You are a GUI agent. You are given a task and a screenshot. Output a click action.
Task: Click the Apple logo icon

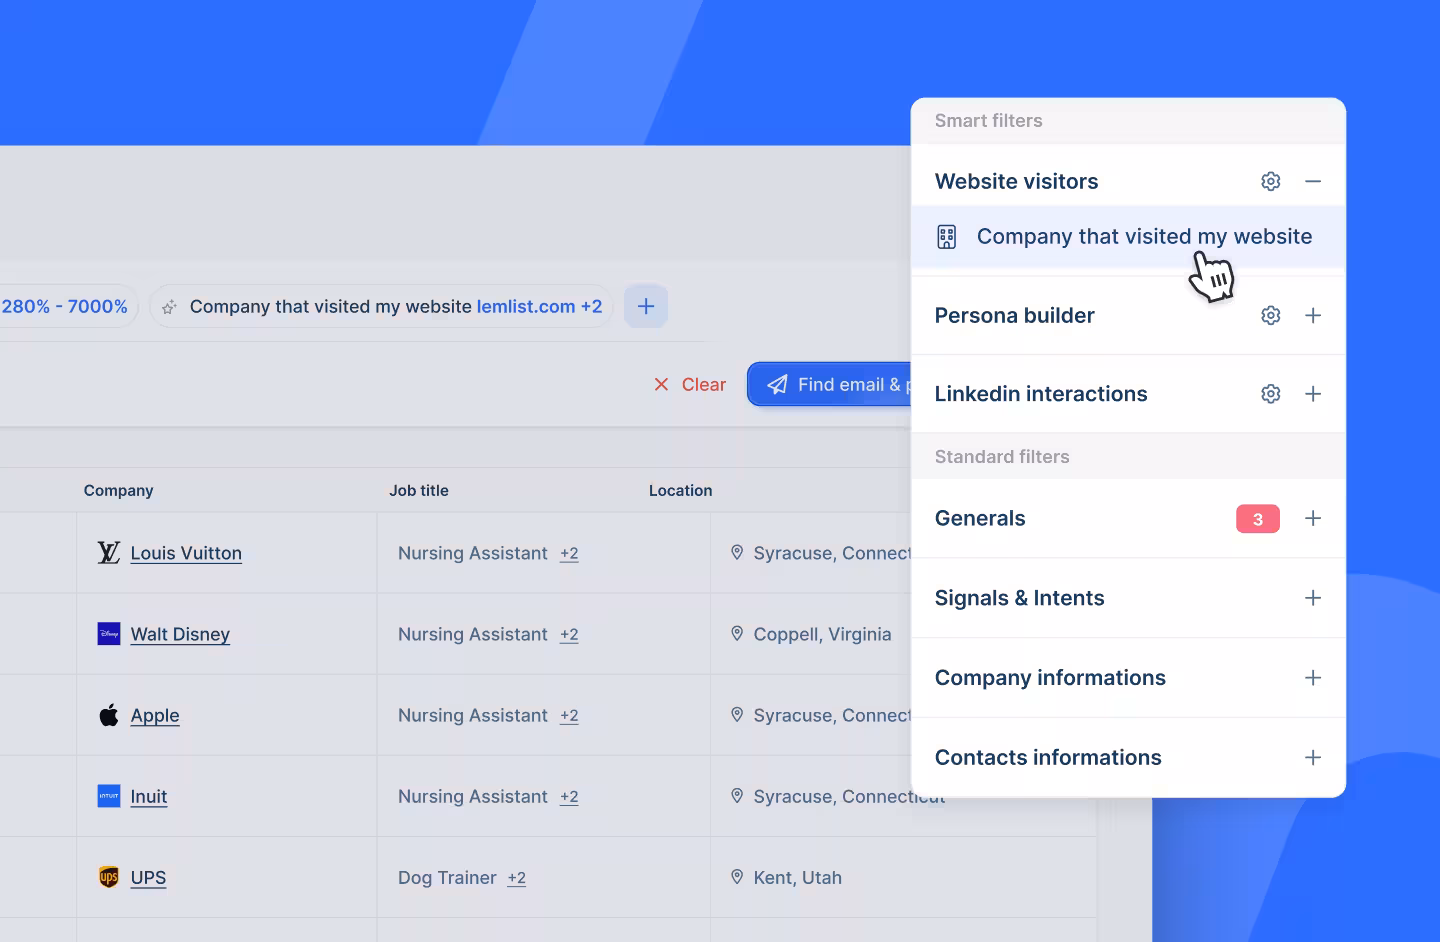tap(109, 715)
